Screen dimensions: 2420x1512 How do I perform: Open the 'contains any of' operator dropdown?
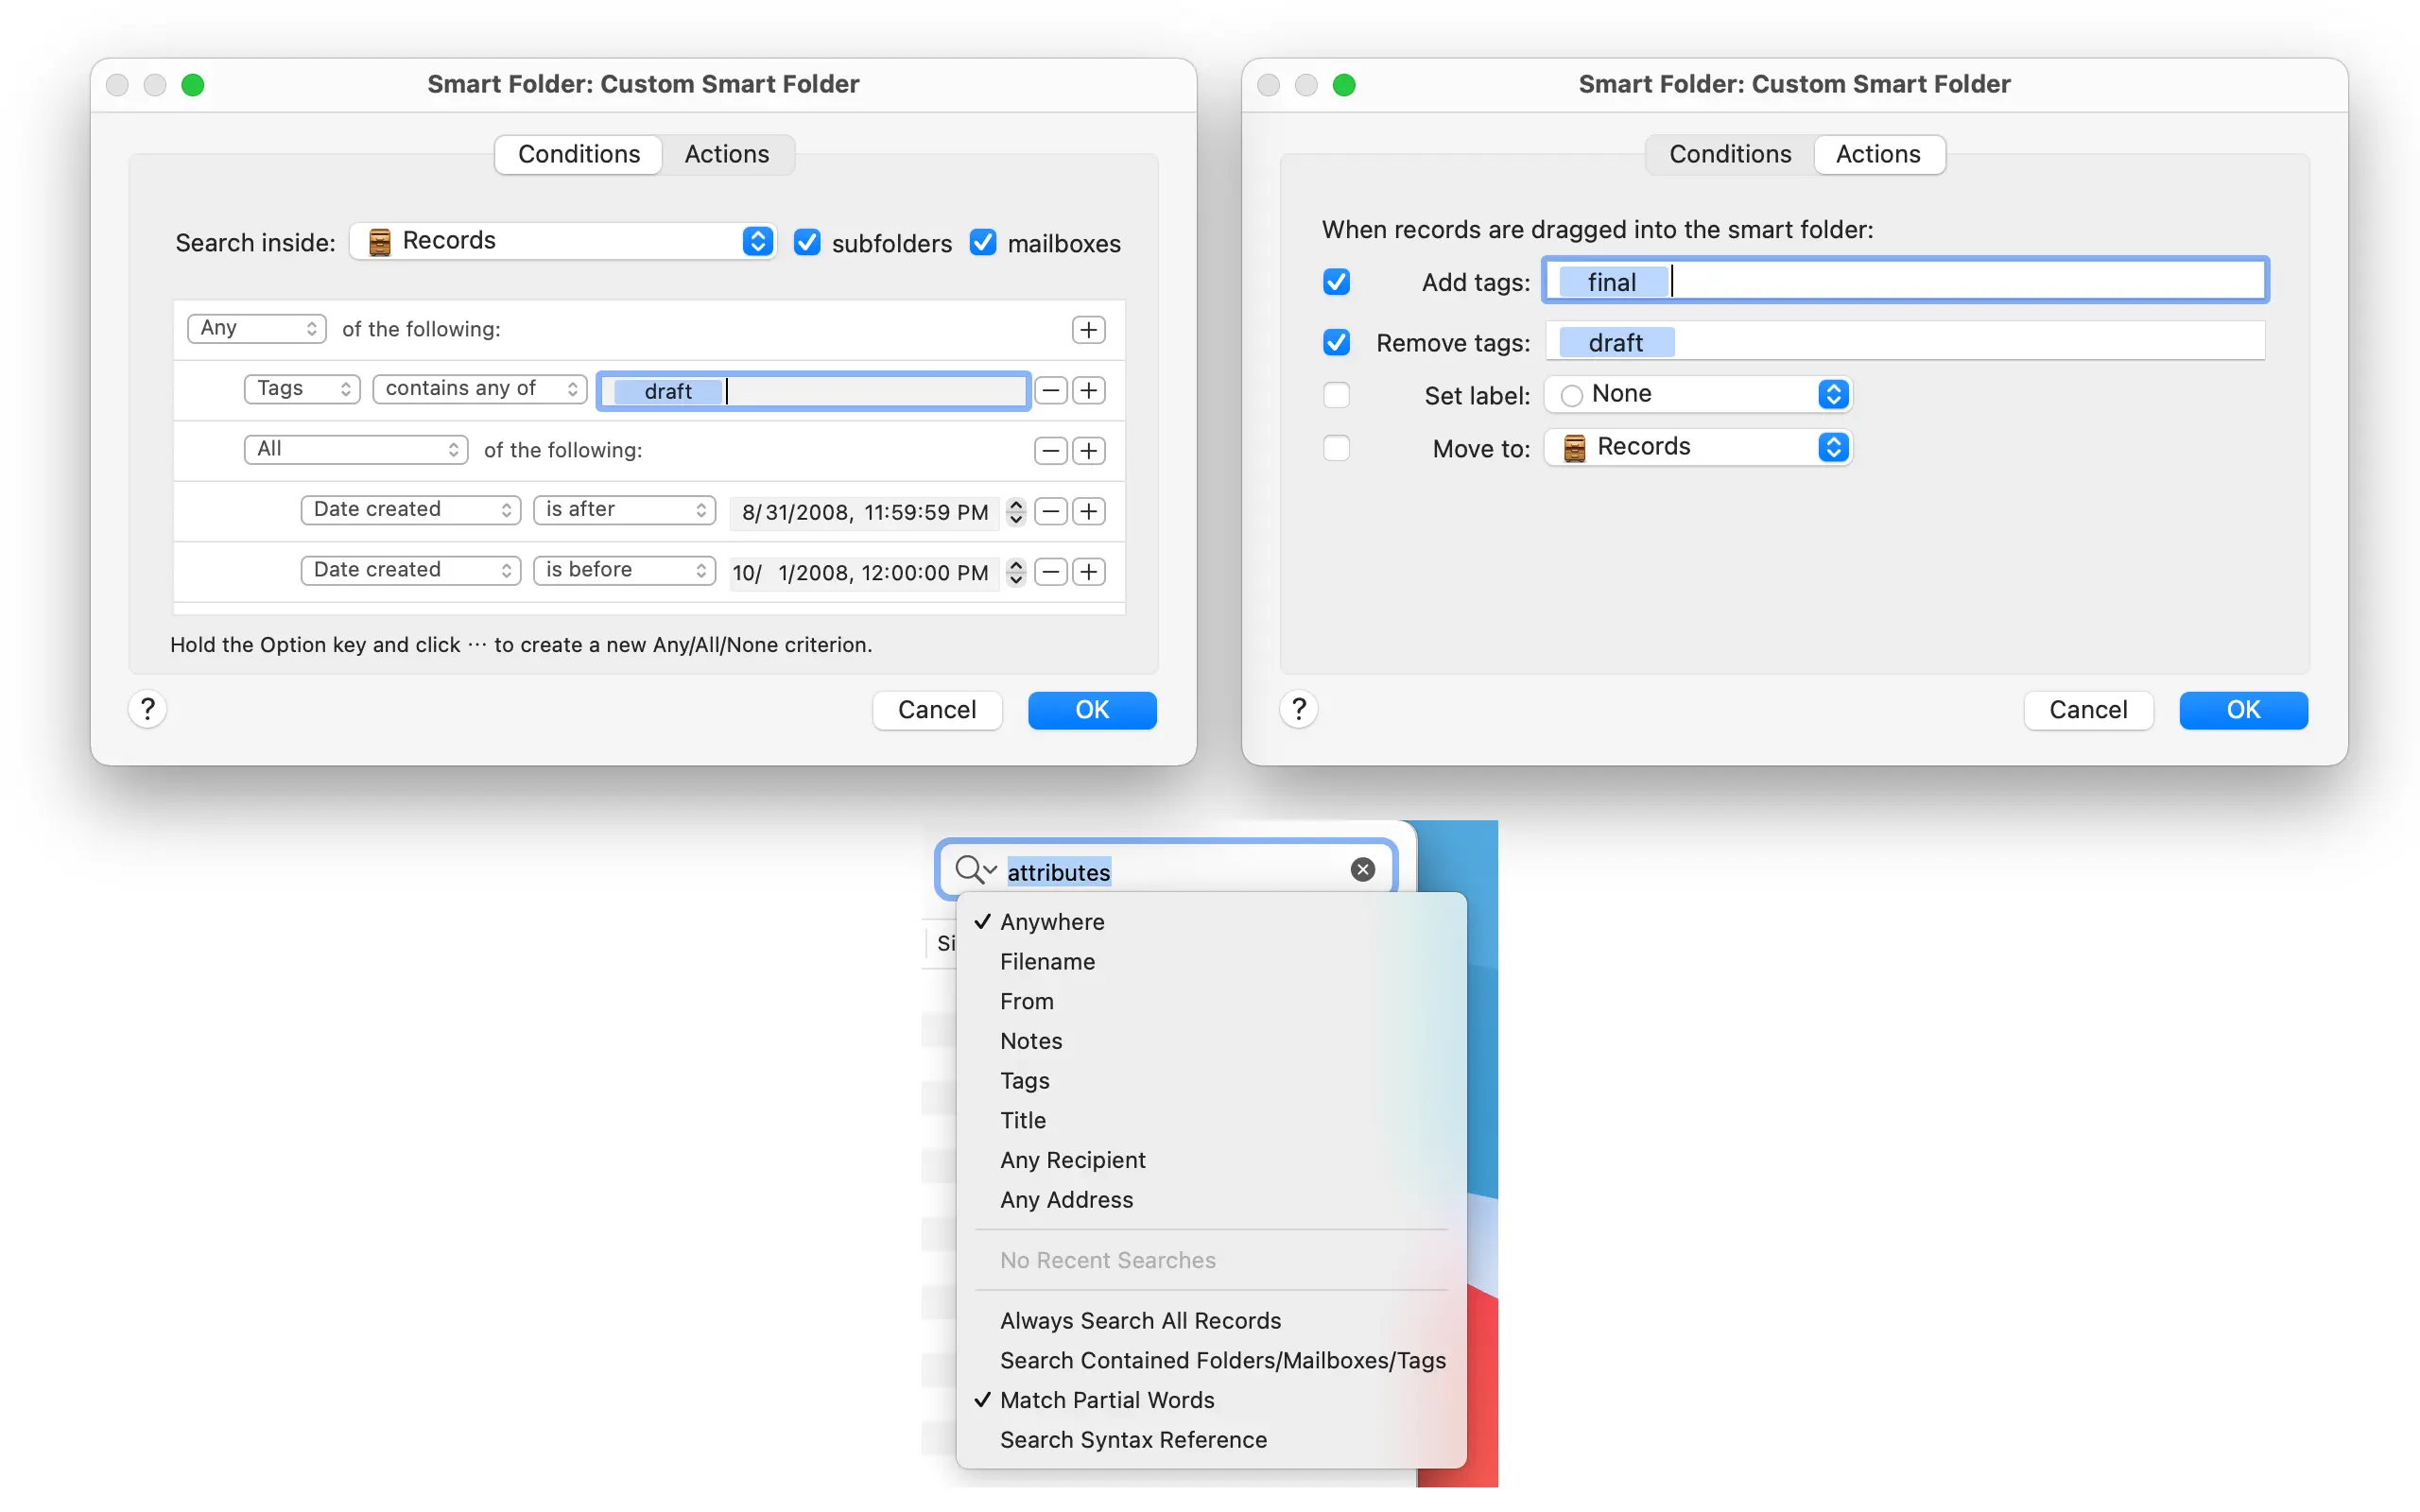pyautogui.click(x=480, y=388)
